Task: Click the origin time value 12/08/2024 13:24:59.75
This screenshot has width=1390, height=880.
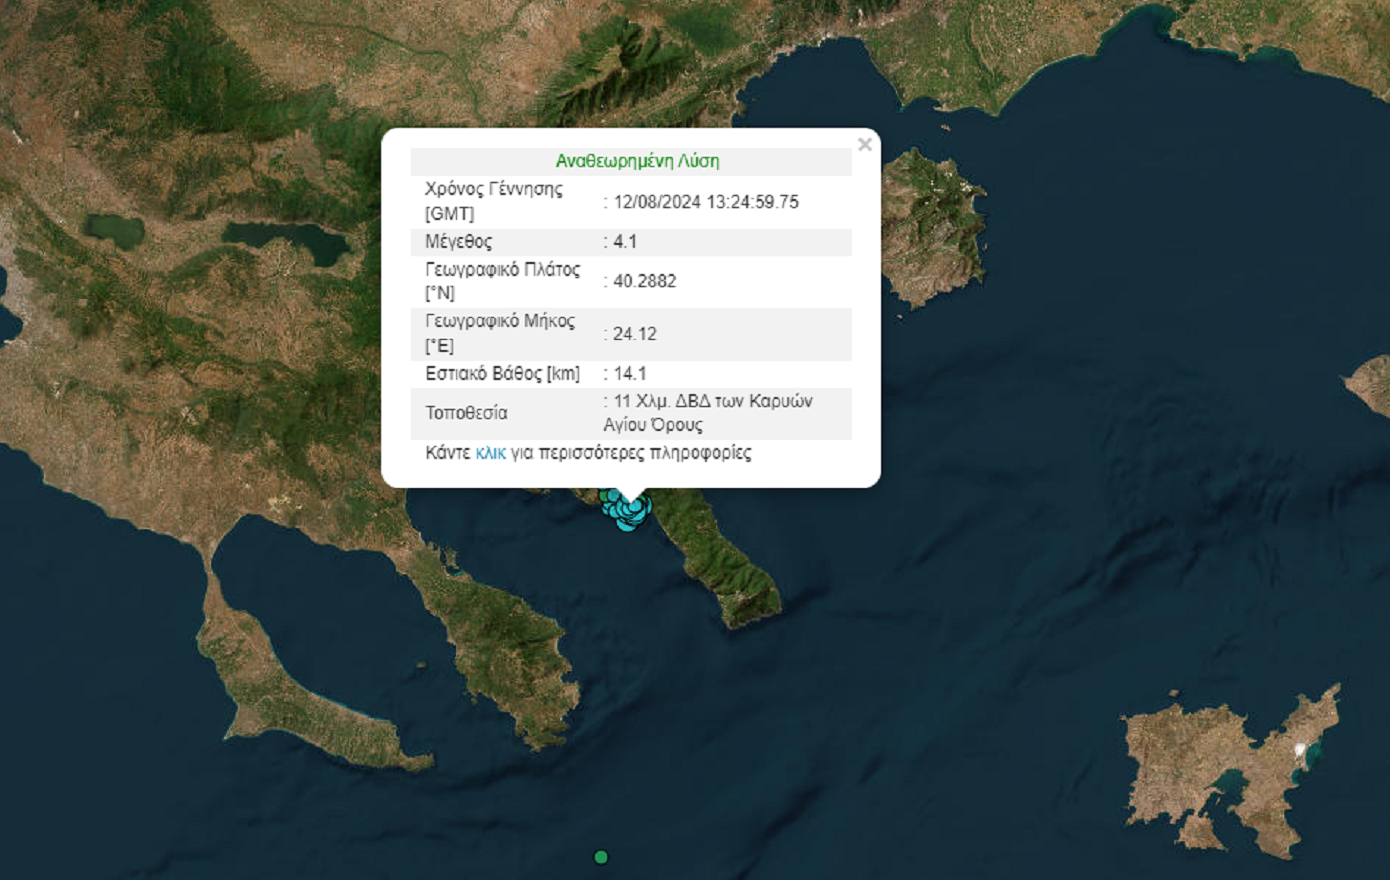Action: (706, 202)
